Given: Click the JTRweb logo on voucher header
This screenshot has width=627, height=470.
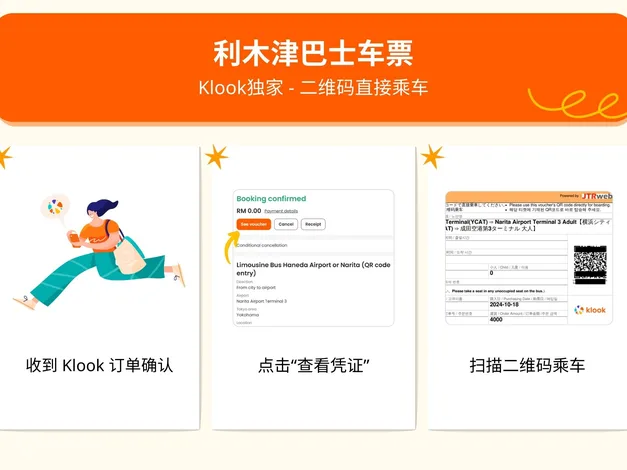Looking at the screenshot, I should click(597, 196).
